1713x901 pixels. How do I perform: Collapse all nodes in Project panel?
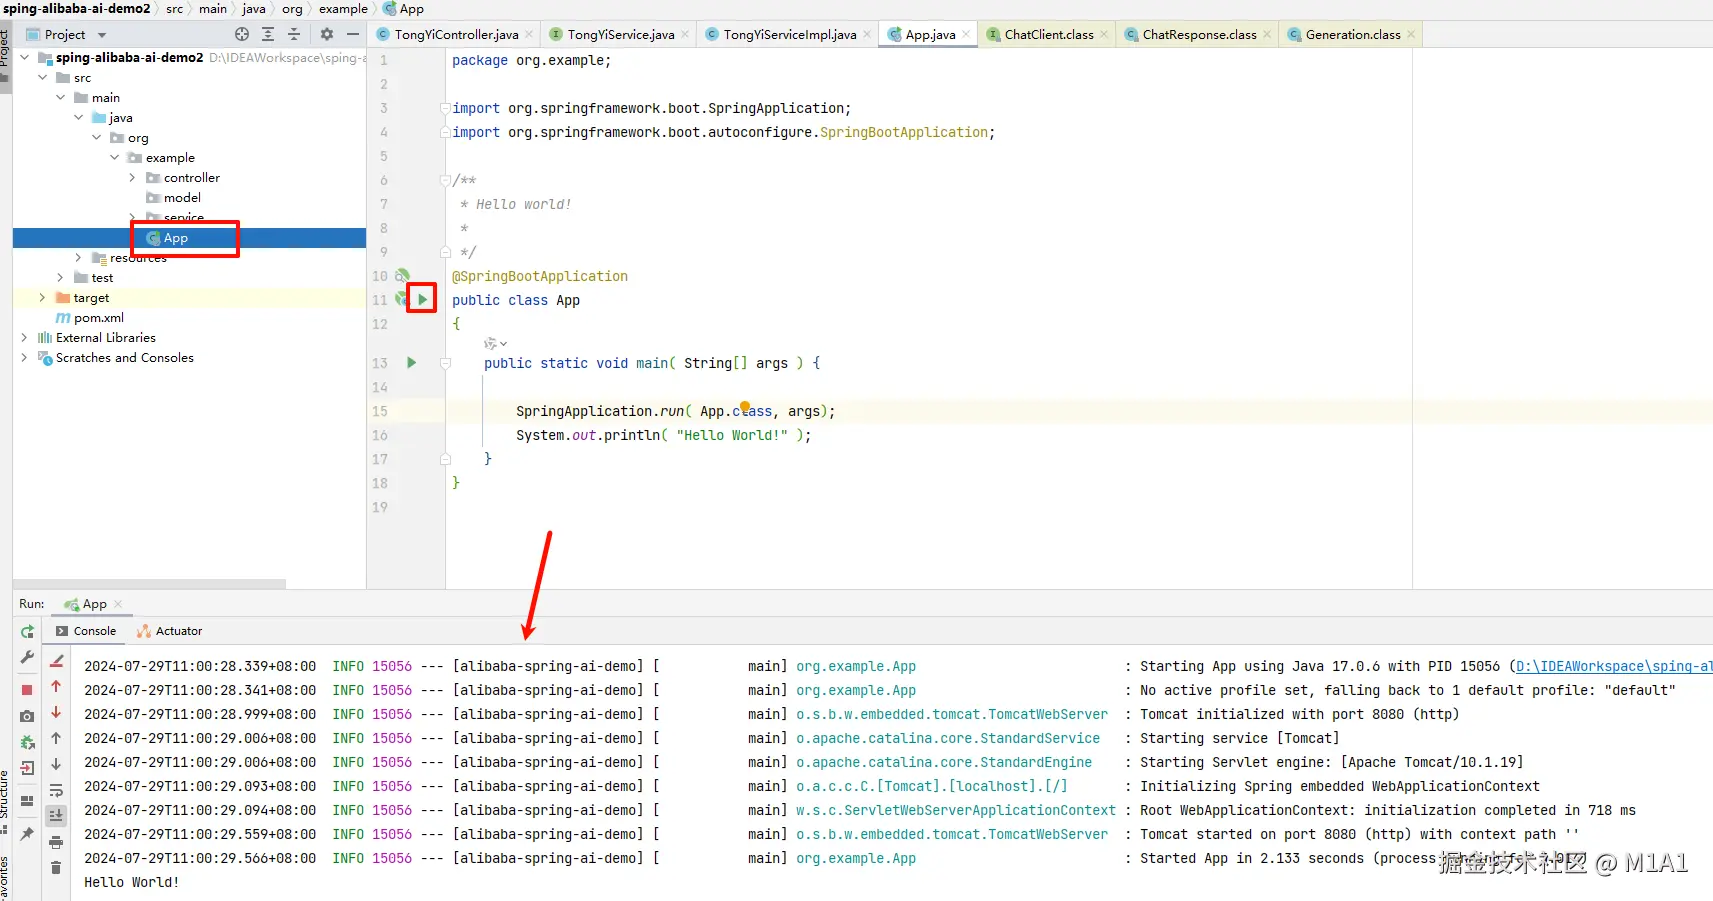click(x=294, y=34)
